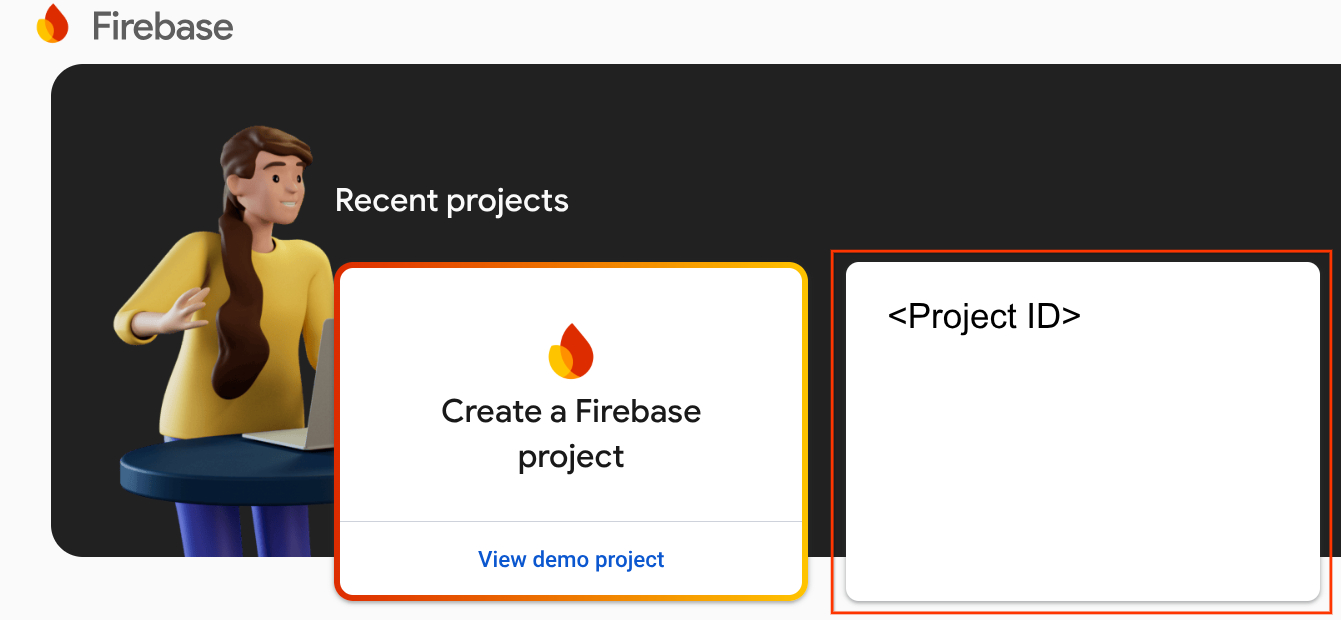Image resolution: width=1341 pixels, height=620 pixels.
Task: Open the <Project ID> project card
Action: (x=1083, y=430)
